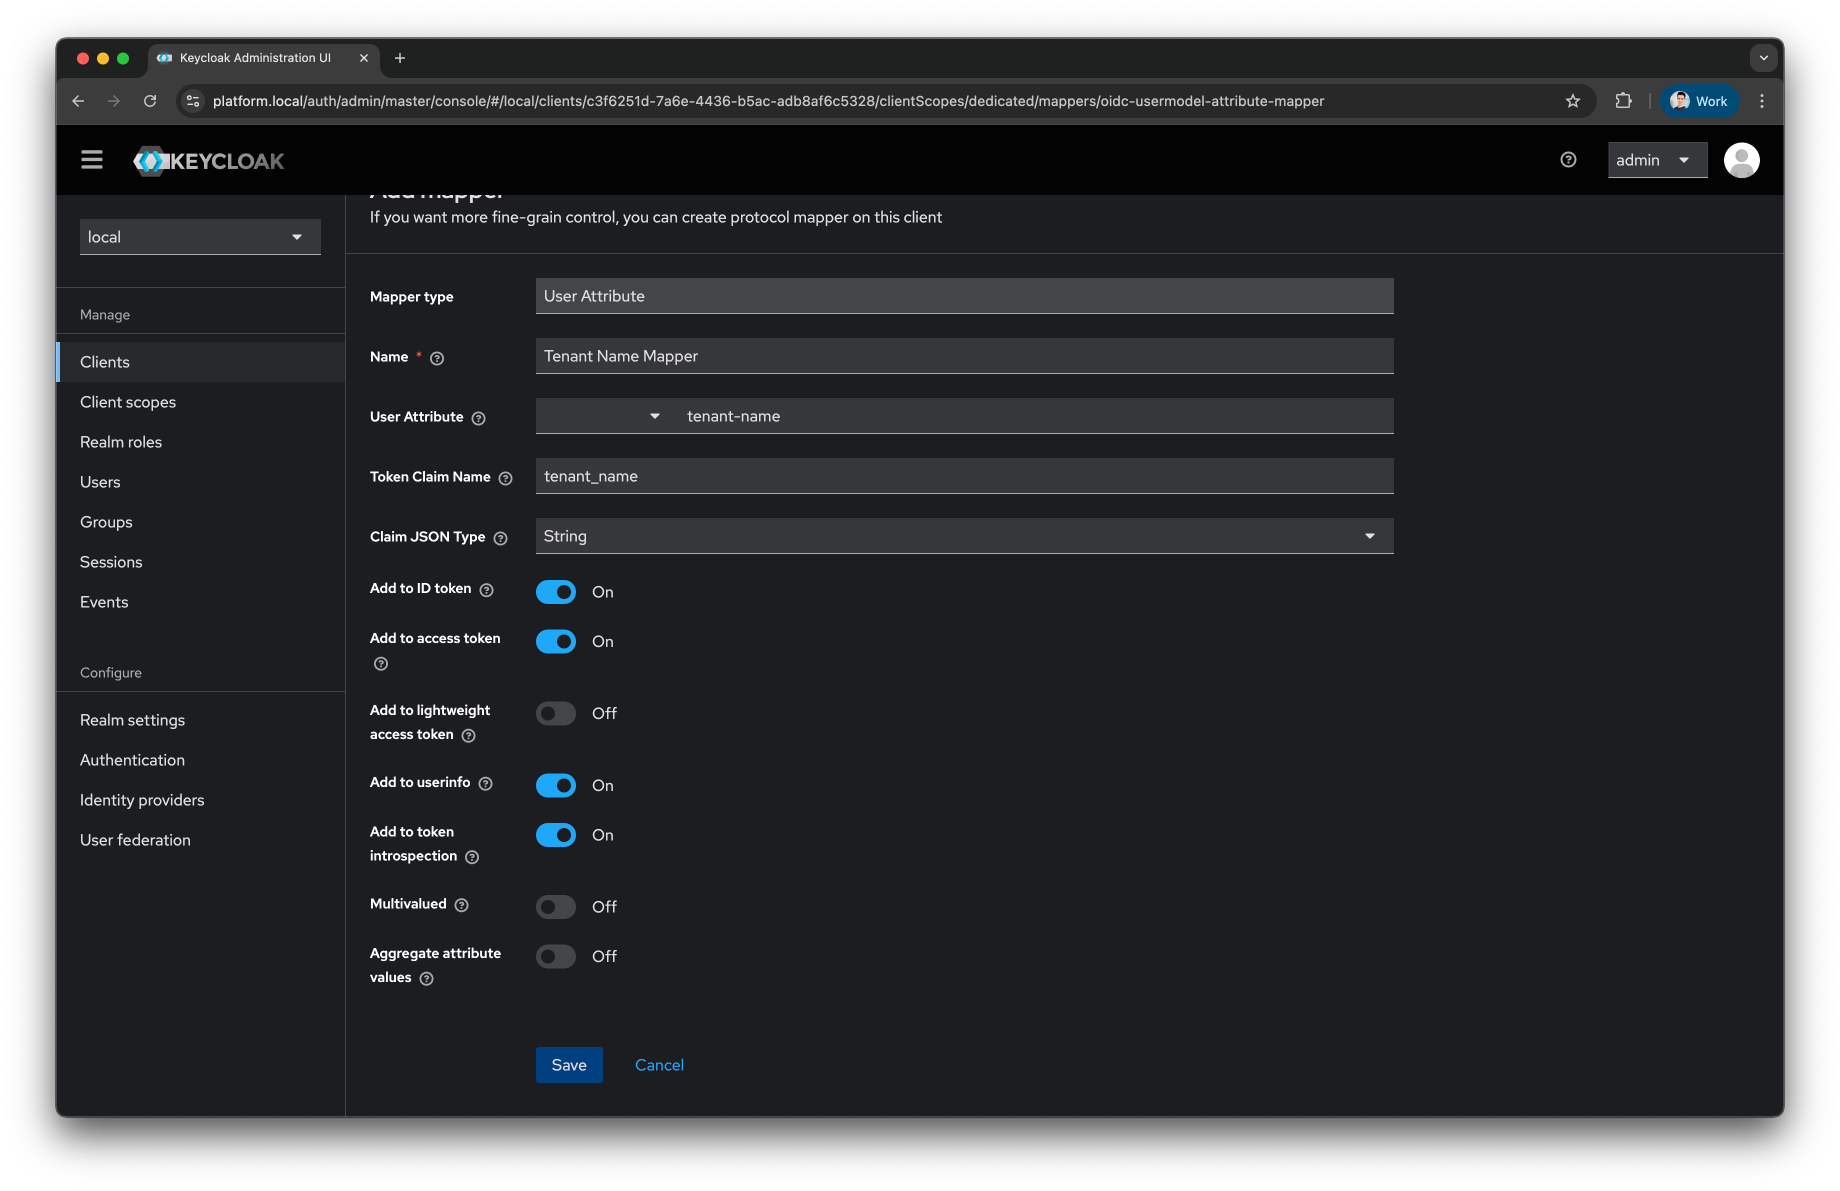Open the help question-mark icon in header

click(1567, 159)
